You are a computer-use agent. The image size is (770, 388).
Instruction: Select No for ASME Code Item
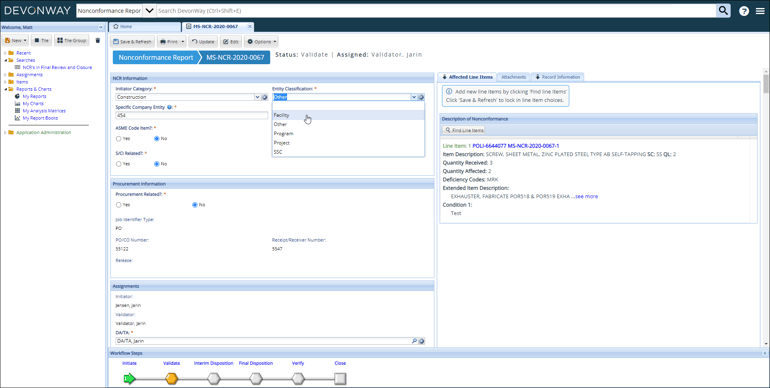pyautogui.click(x=157, y=139)
